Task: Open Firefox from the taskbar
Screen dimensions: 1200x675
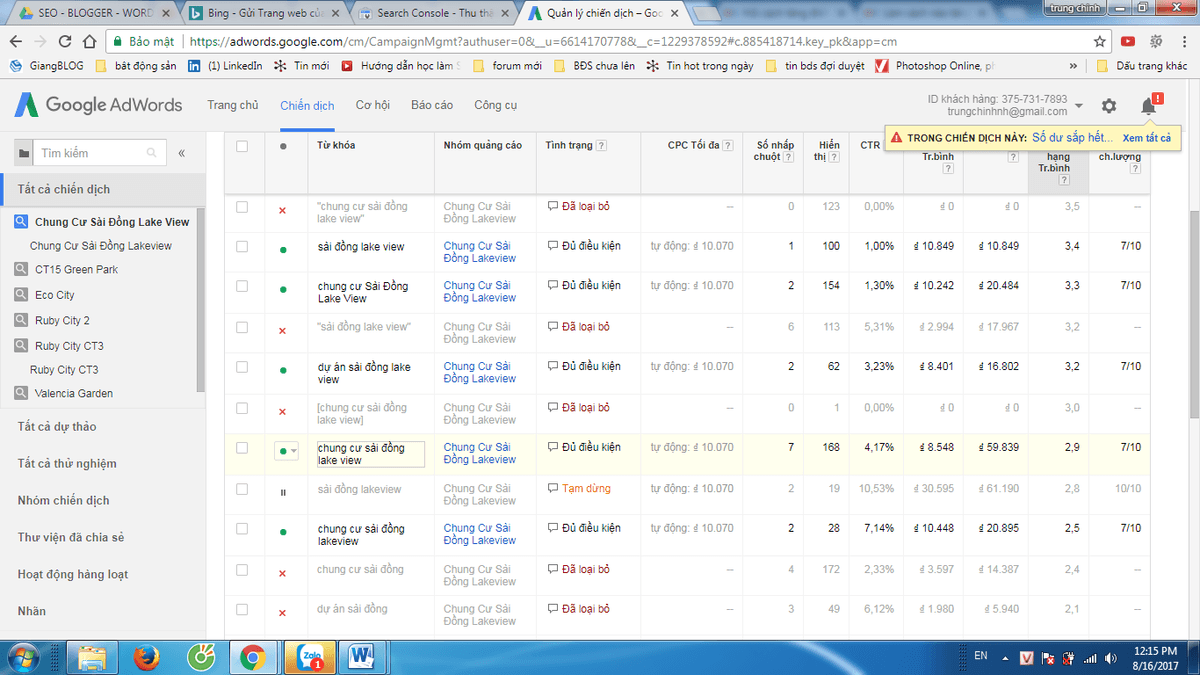Action: click(146, 657)
